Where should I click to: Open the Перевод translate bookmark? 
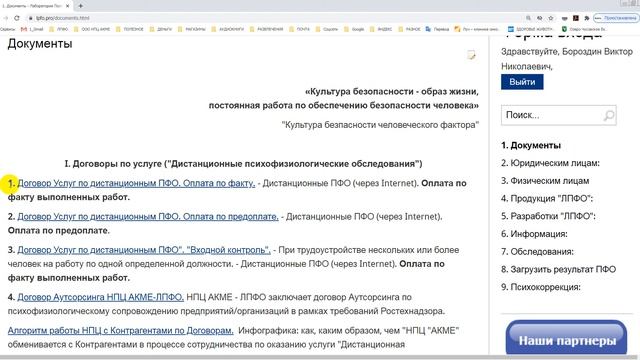tap(437, 29)
